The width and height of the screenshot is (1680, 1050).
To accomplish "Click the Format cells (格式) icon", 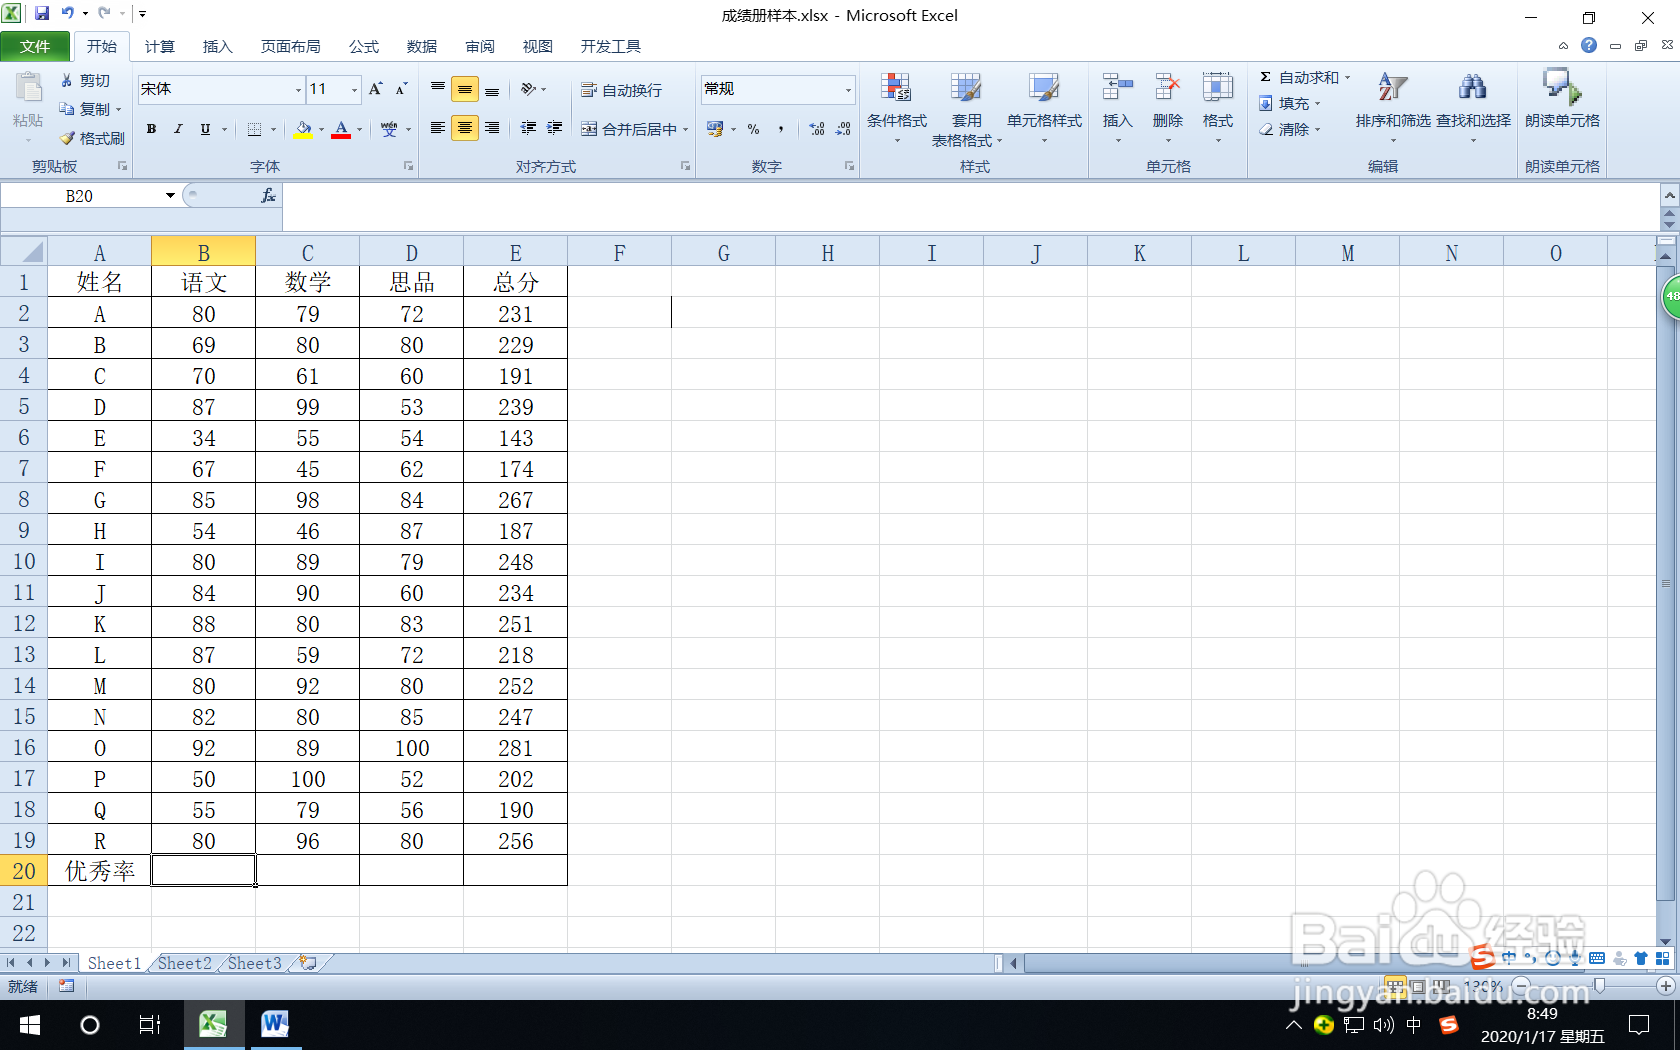I will 1217,88.
